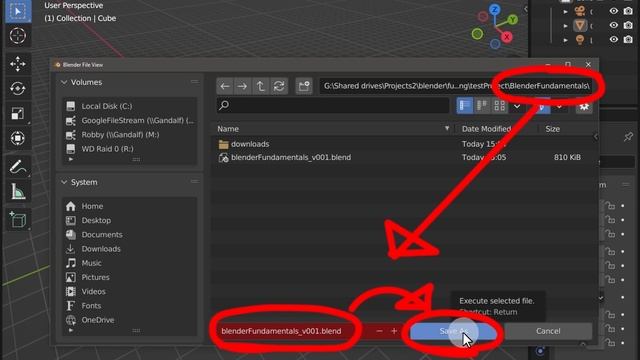Go back to previous folder
This screenshot has height=360, width=640.
tap(225, 86)
